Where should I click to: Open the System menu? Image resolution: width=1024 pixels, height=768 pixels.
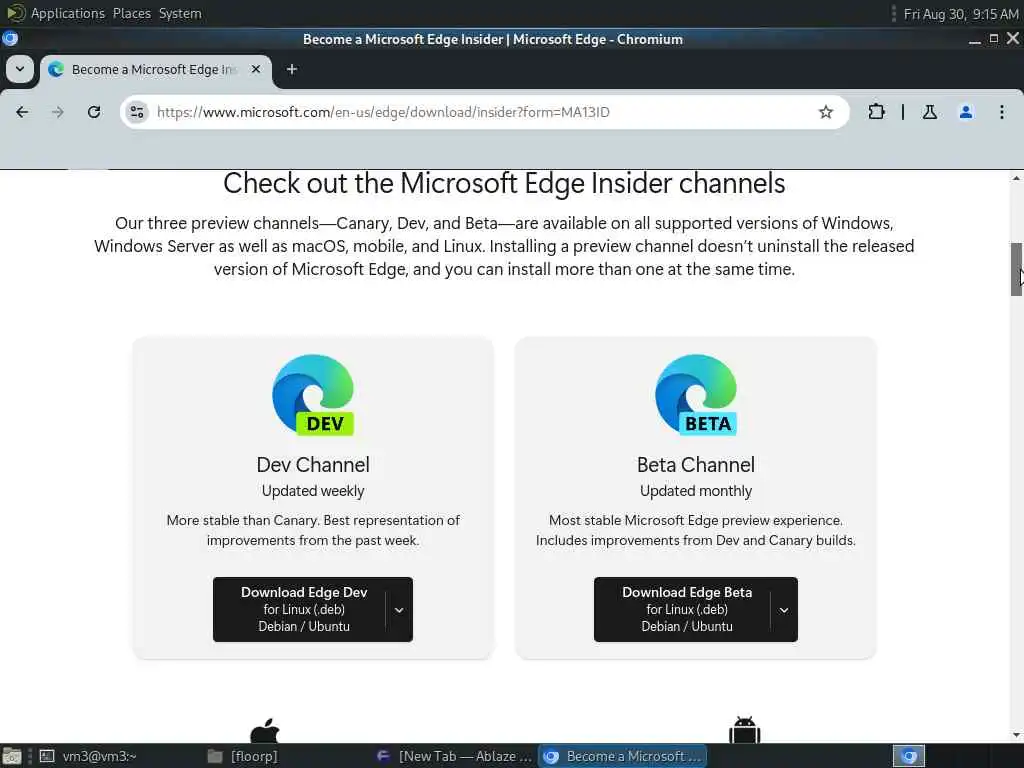(180, 13)
